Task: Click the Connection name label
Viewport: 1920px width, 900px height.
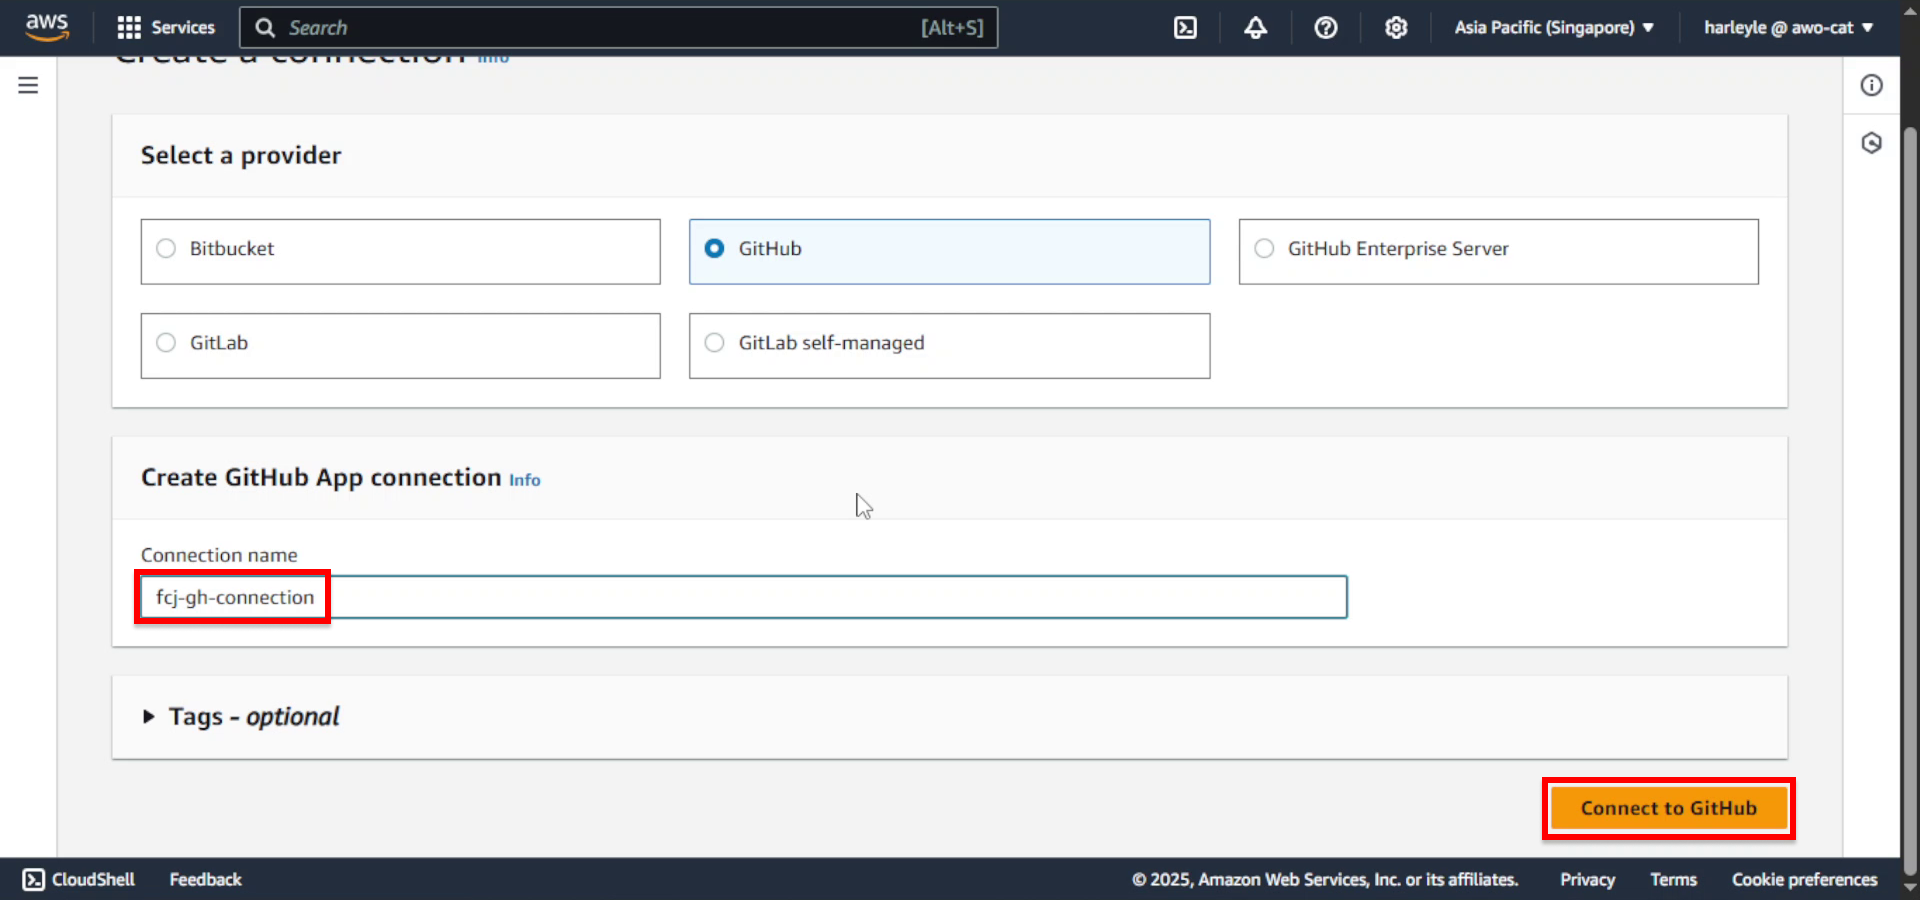Action: 219,555
